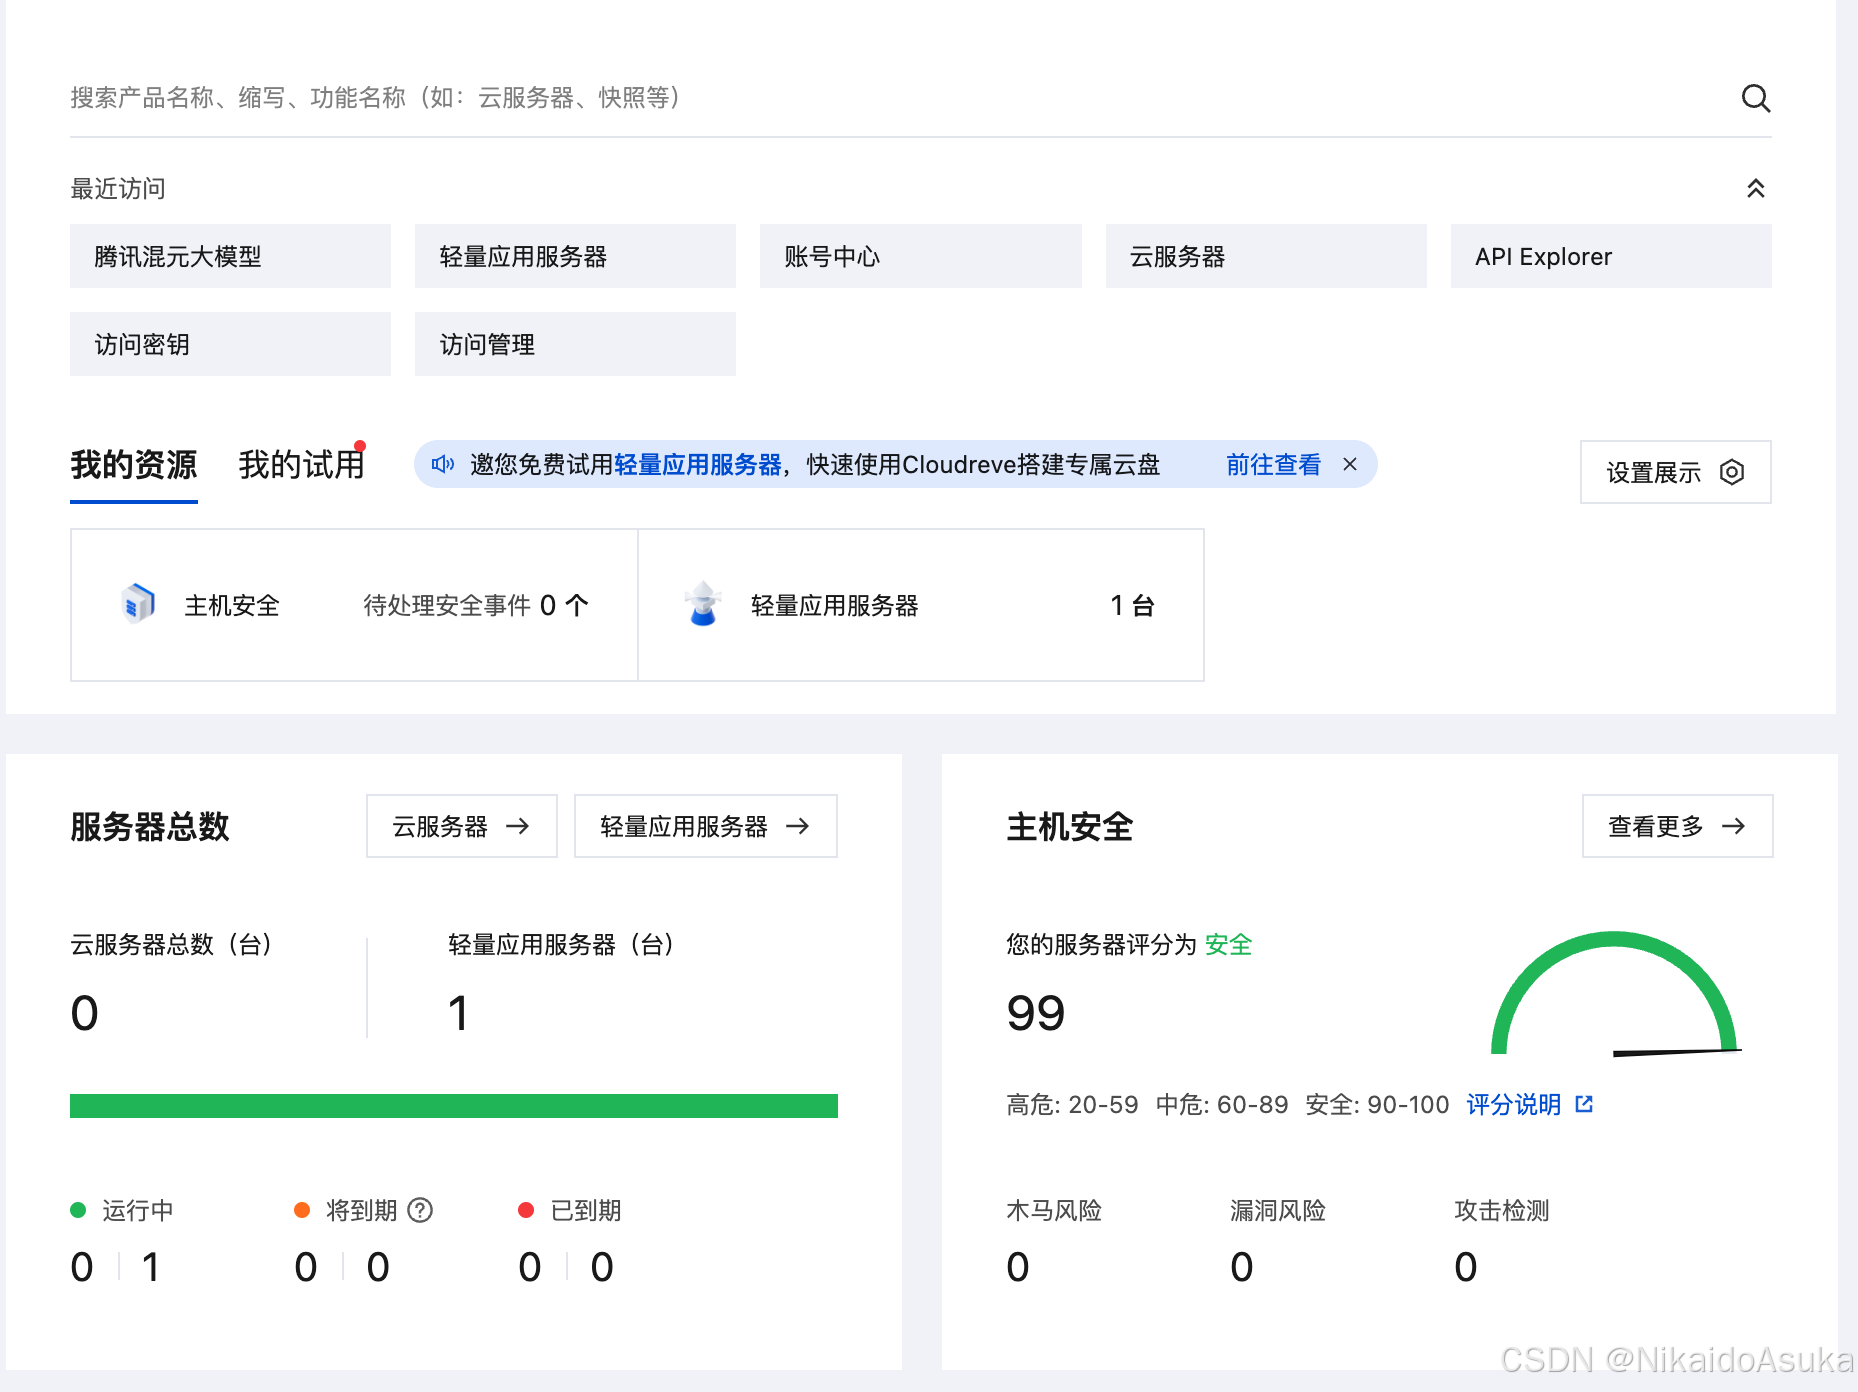The height and width of the screenshot is (1392, 1858).
Task: Open 访问管理 shortcut
Action: (x=575, y=344)
